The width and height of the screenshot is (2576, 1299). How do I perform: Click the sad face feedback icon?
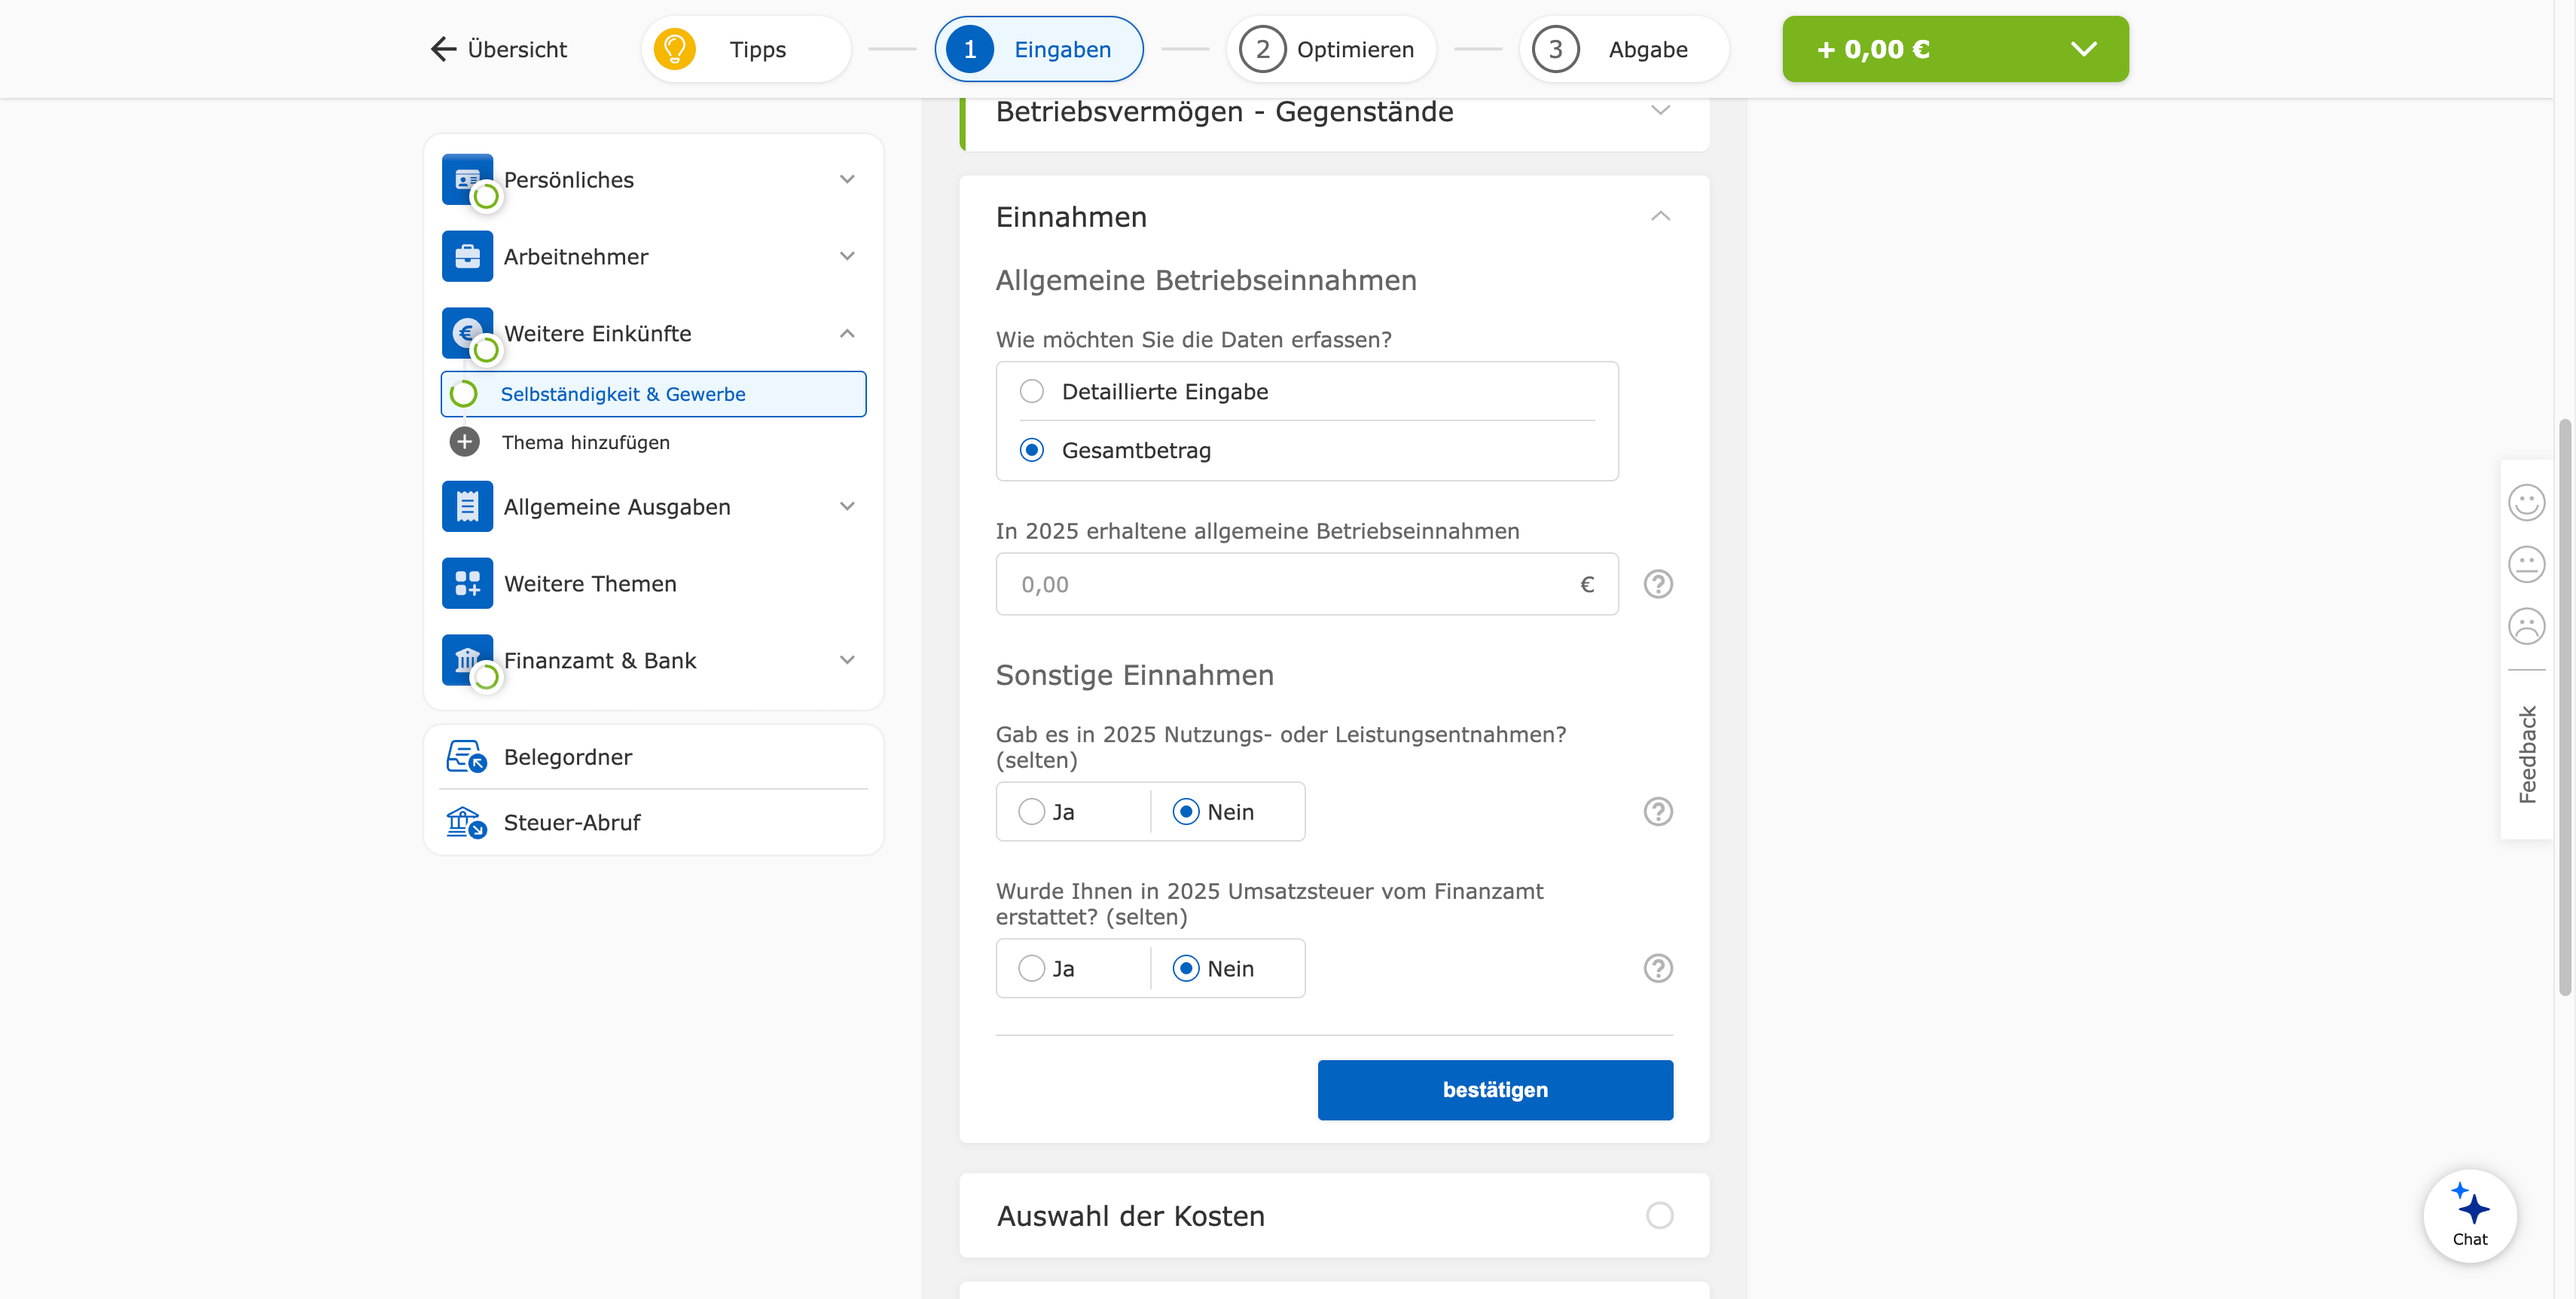tap(2526, 626)
